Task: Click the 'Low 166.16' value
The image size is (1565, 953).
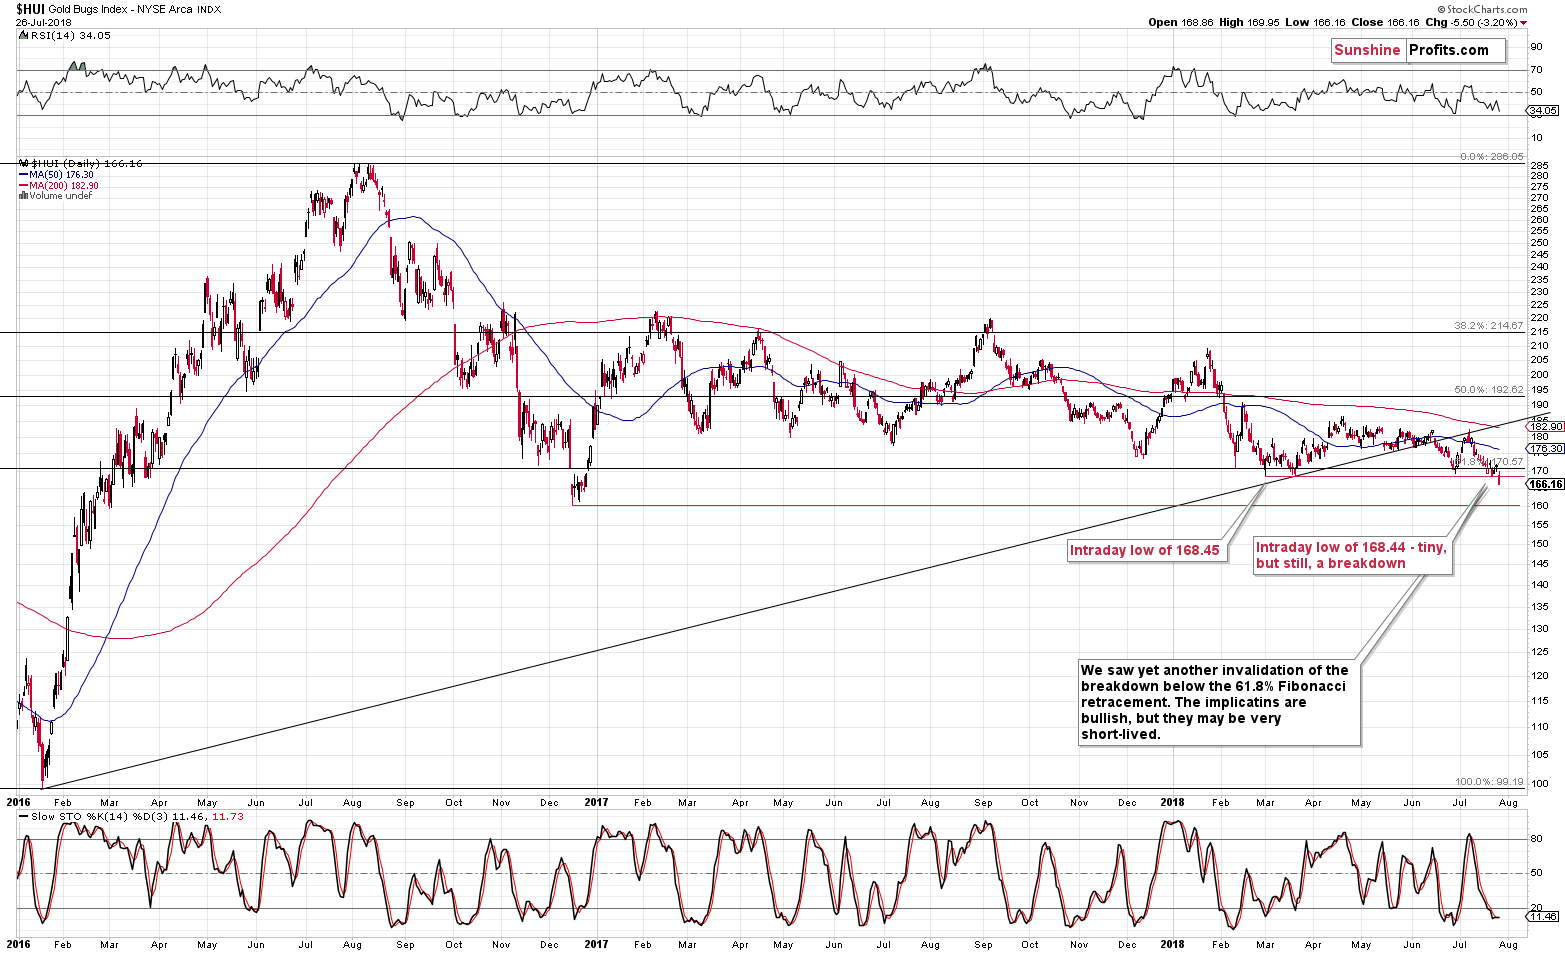Action: (1317, 22)
